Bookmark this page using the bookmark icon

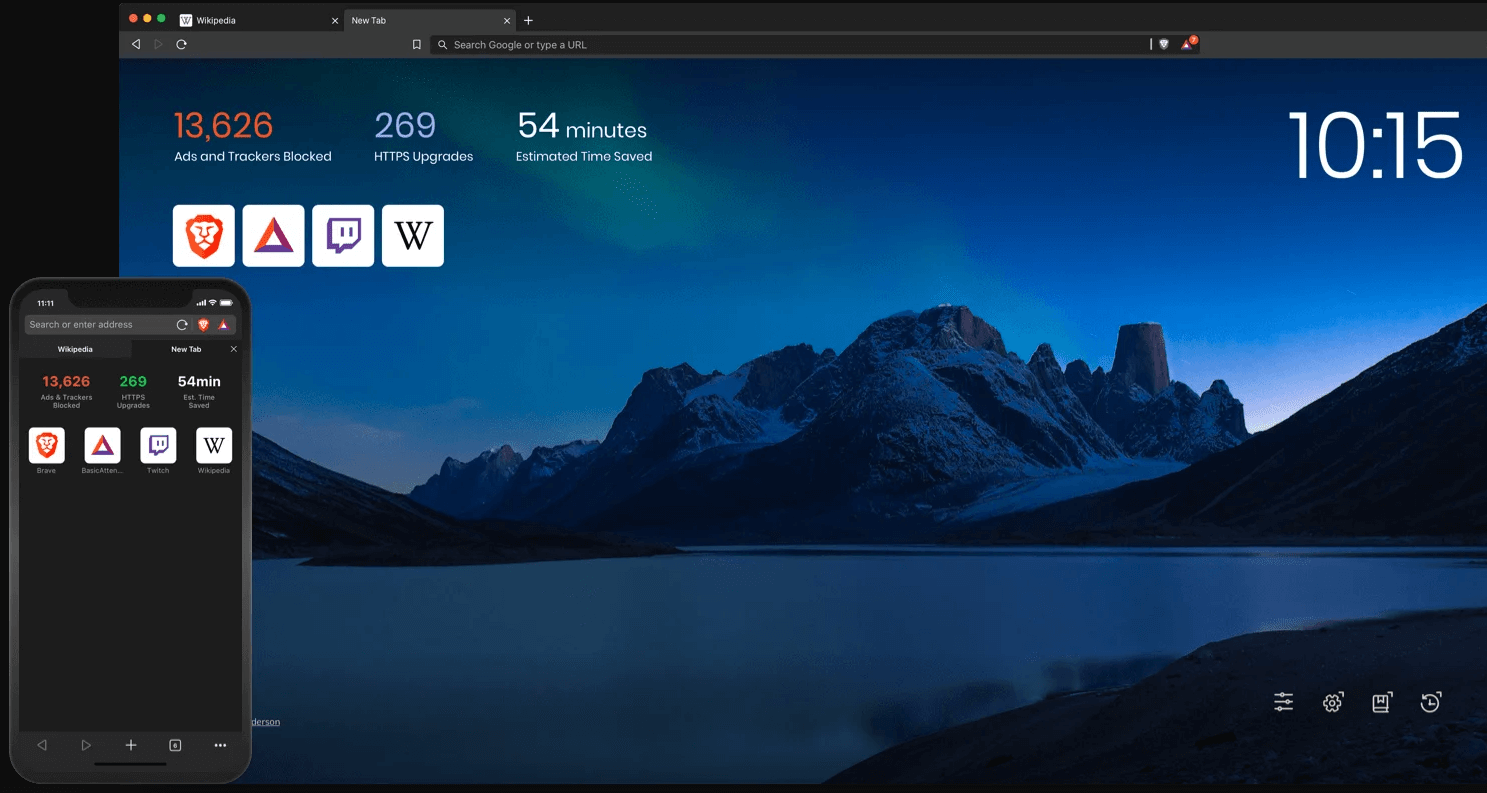417,45
